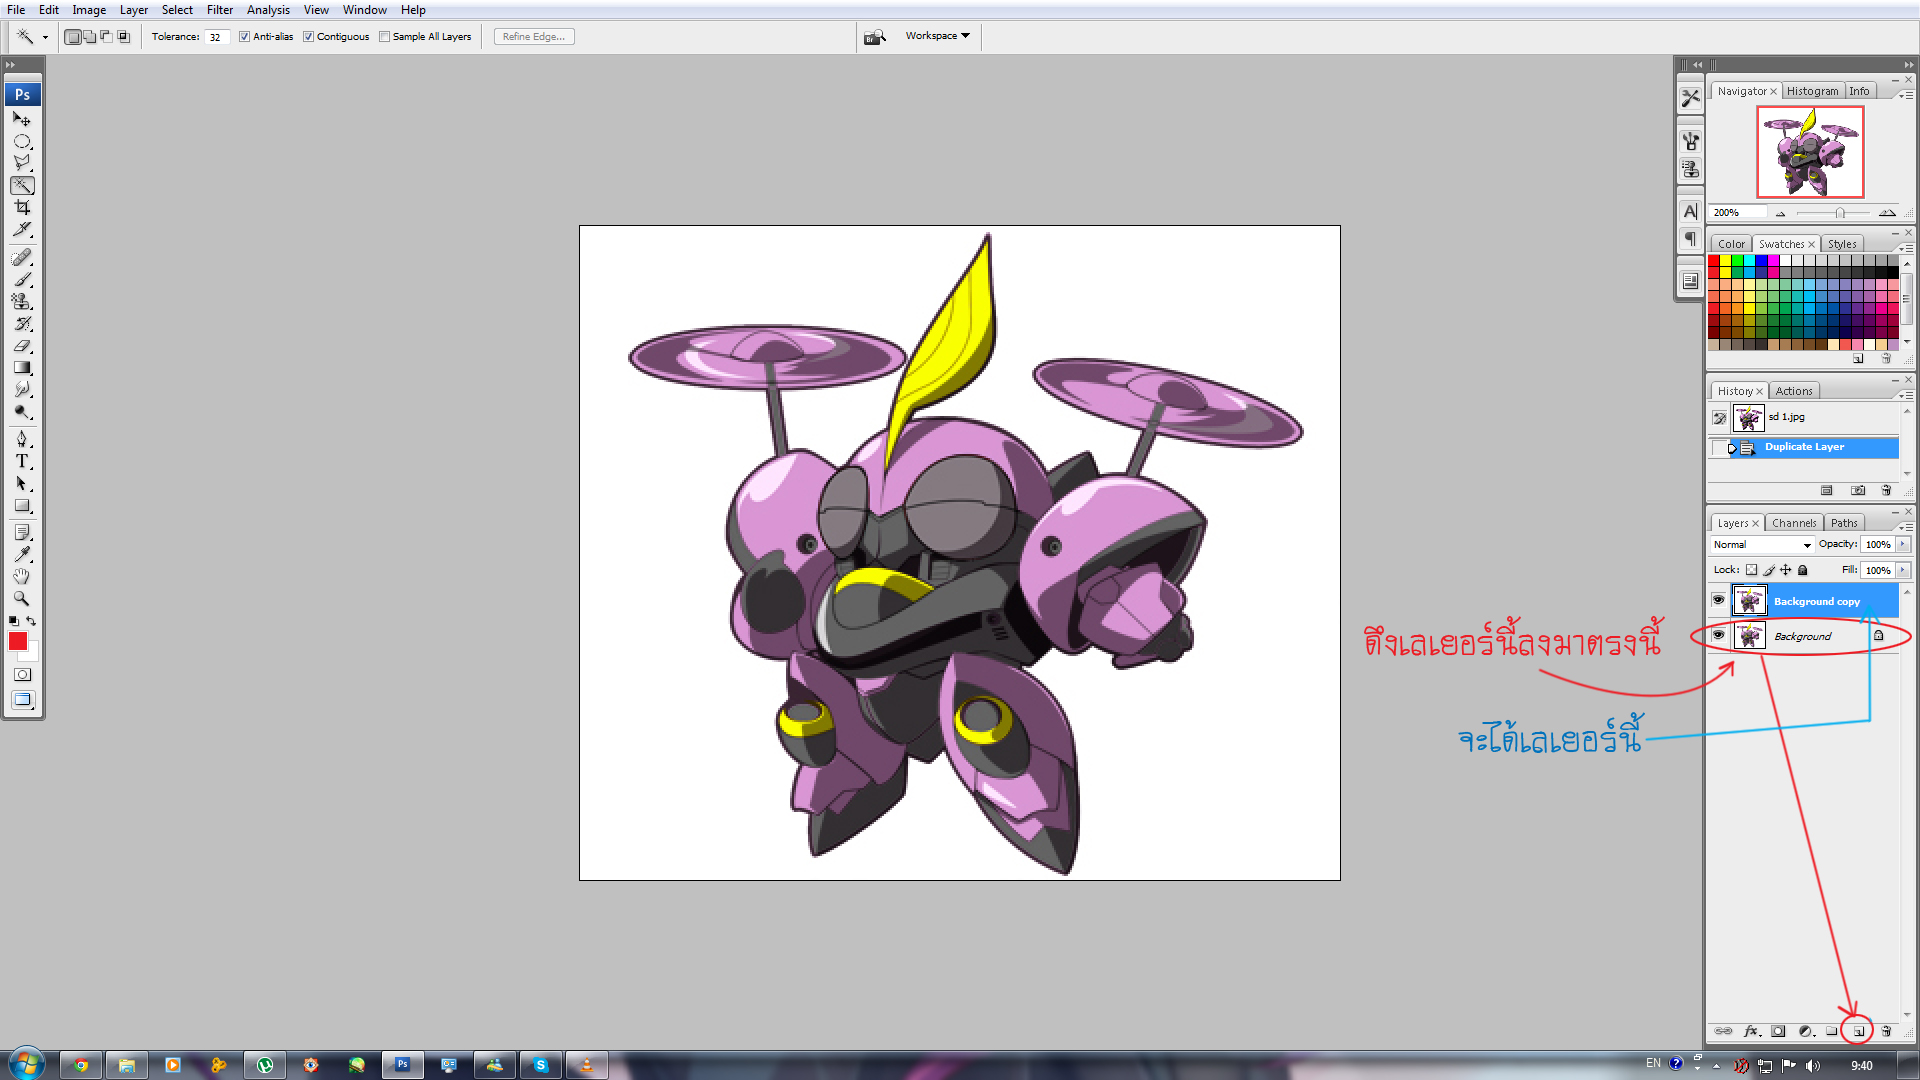Select the History Brush tool
The height and width of the screenshot is (1080, 1920).
click(x=22, y=323)
